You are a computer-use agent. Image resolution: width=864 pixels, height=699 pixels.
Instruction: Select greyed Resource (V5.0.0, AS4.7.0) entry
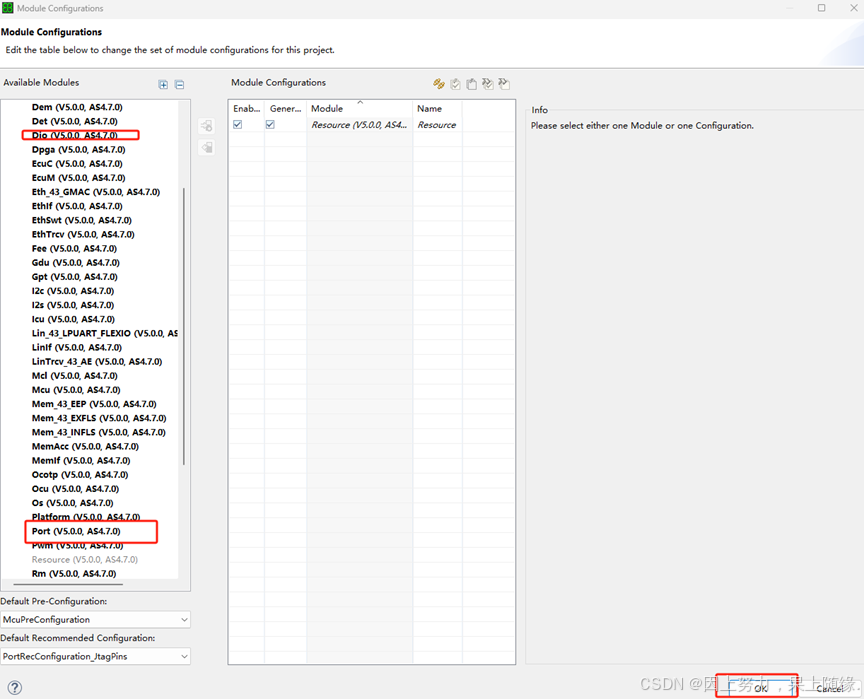point(85,560)
